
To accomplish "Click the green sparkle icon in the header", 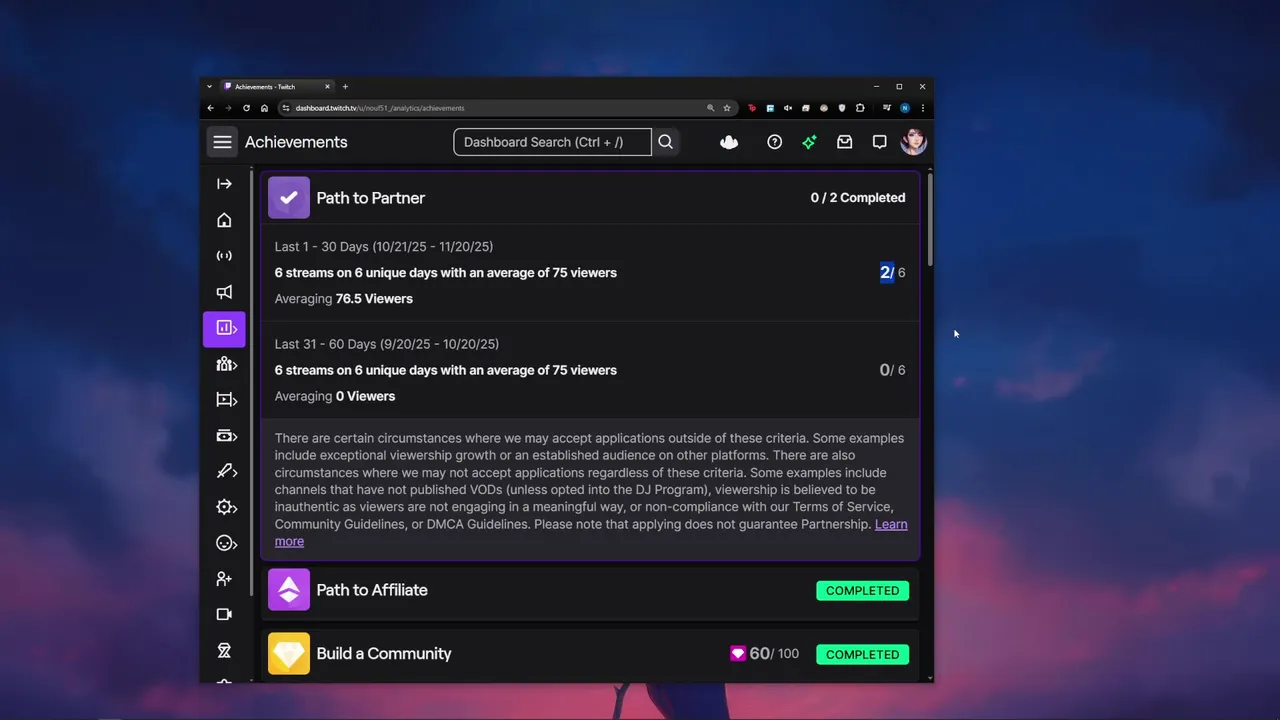I will click(809, 142).
